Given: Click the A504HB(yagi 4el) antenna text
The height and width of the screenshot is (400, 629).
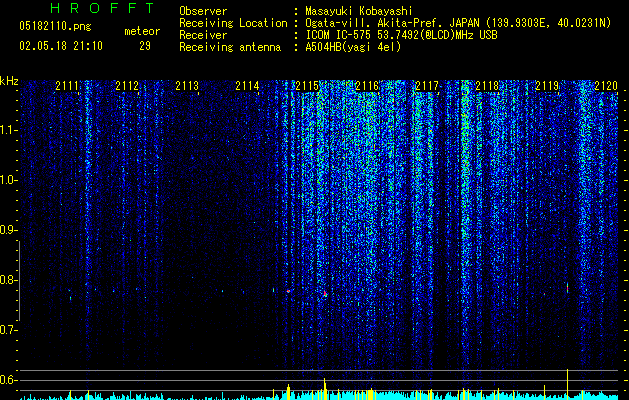Looking at the screenshot, I should click(x=353, y=47).
